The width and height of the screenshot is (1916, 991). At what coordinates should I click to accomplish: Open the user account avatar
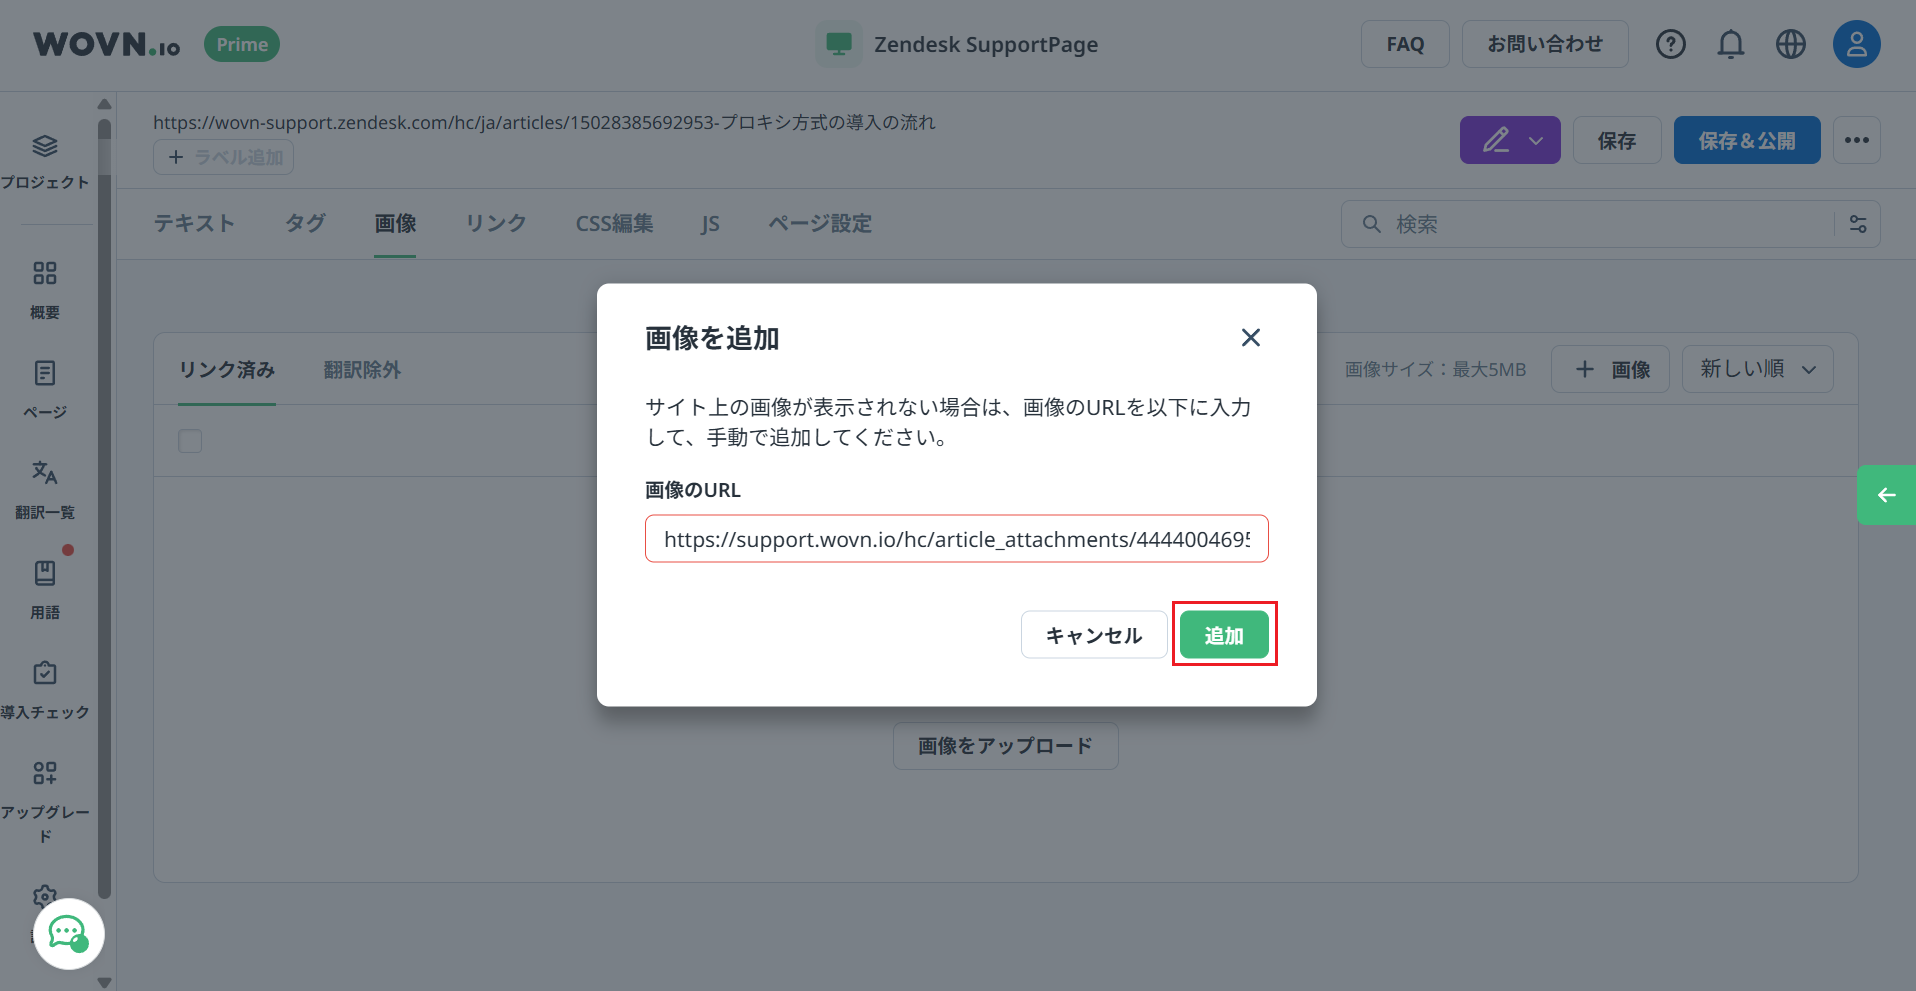1856,44
